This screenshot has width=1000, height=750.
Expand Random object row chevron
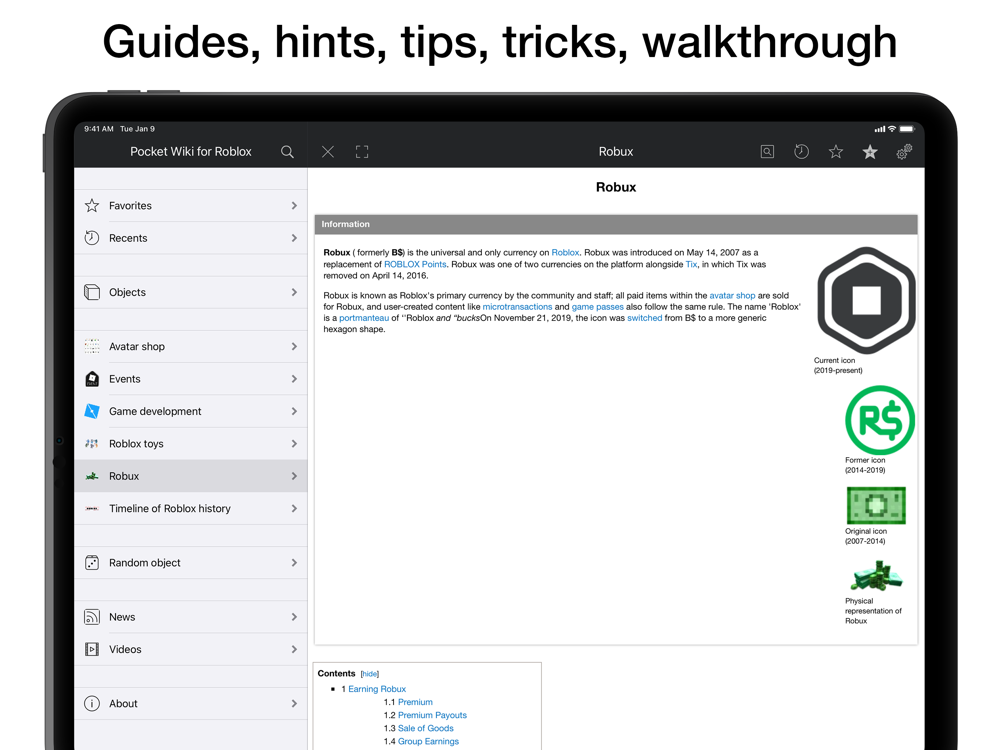(x=294, y=562)
